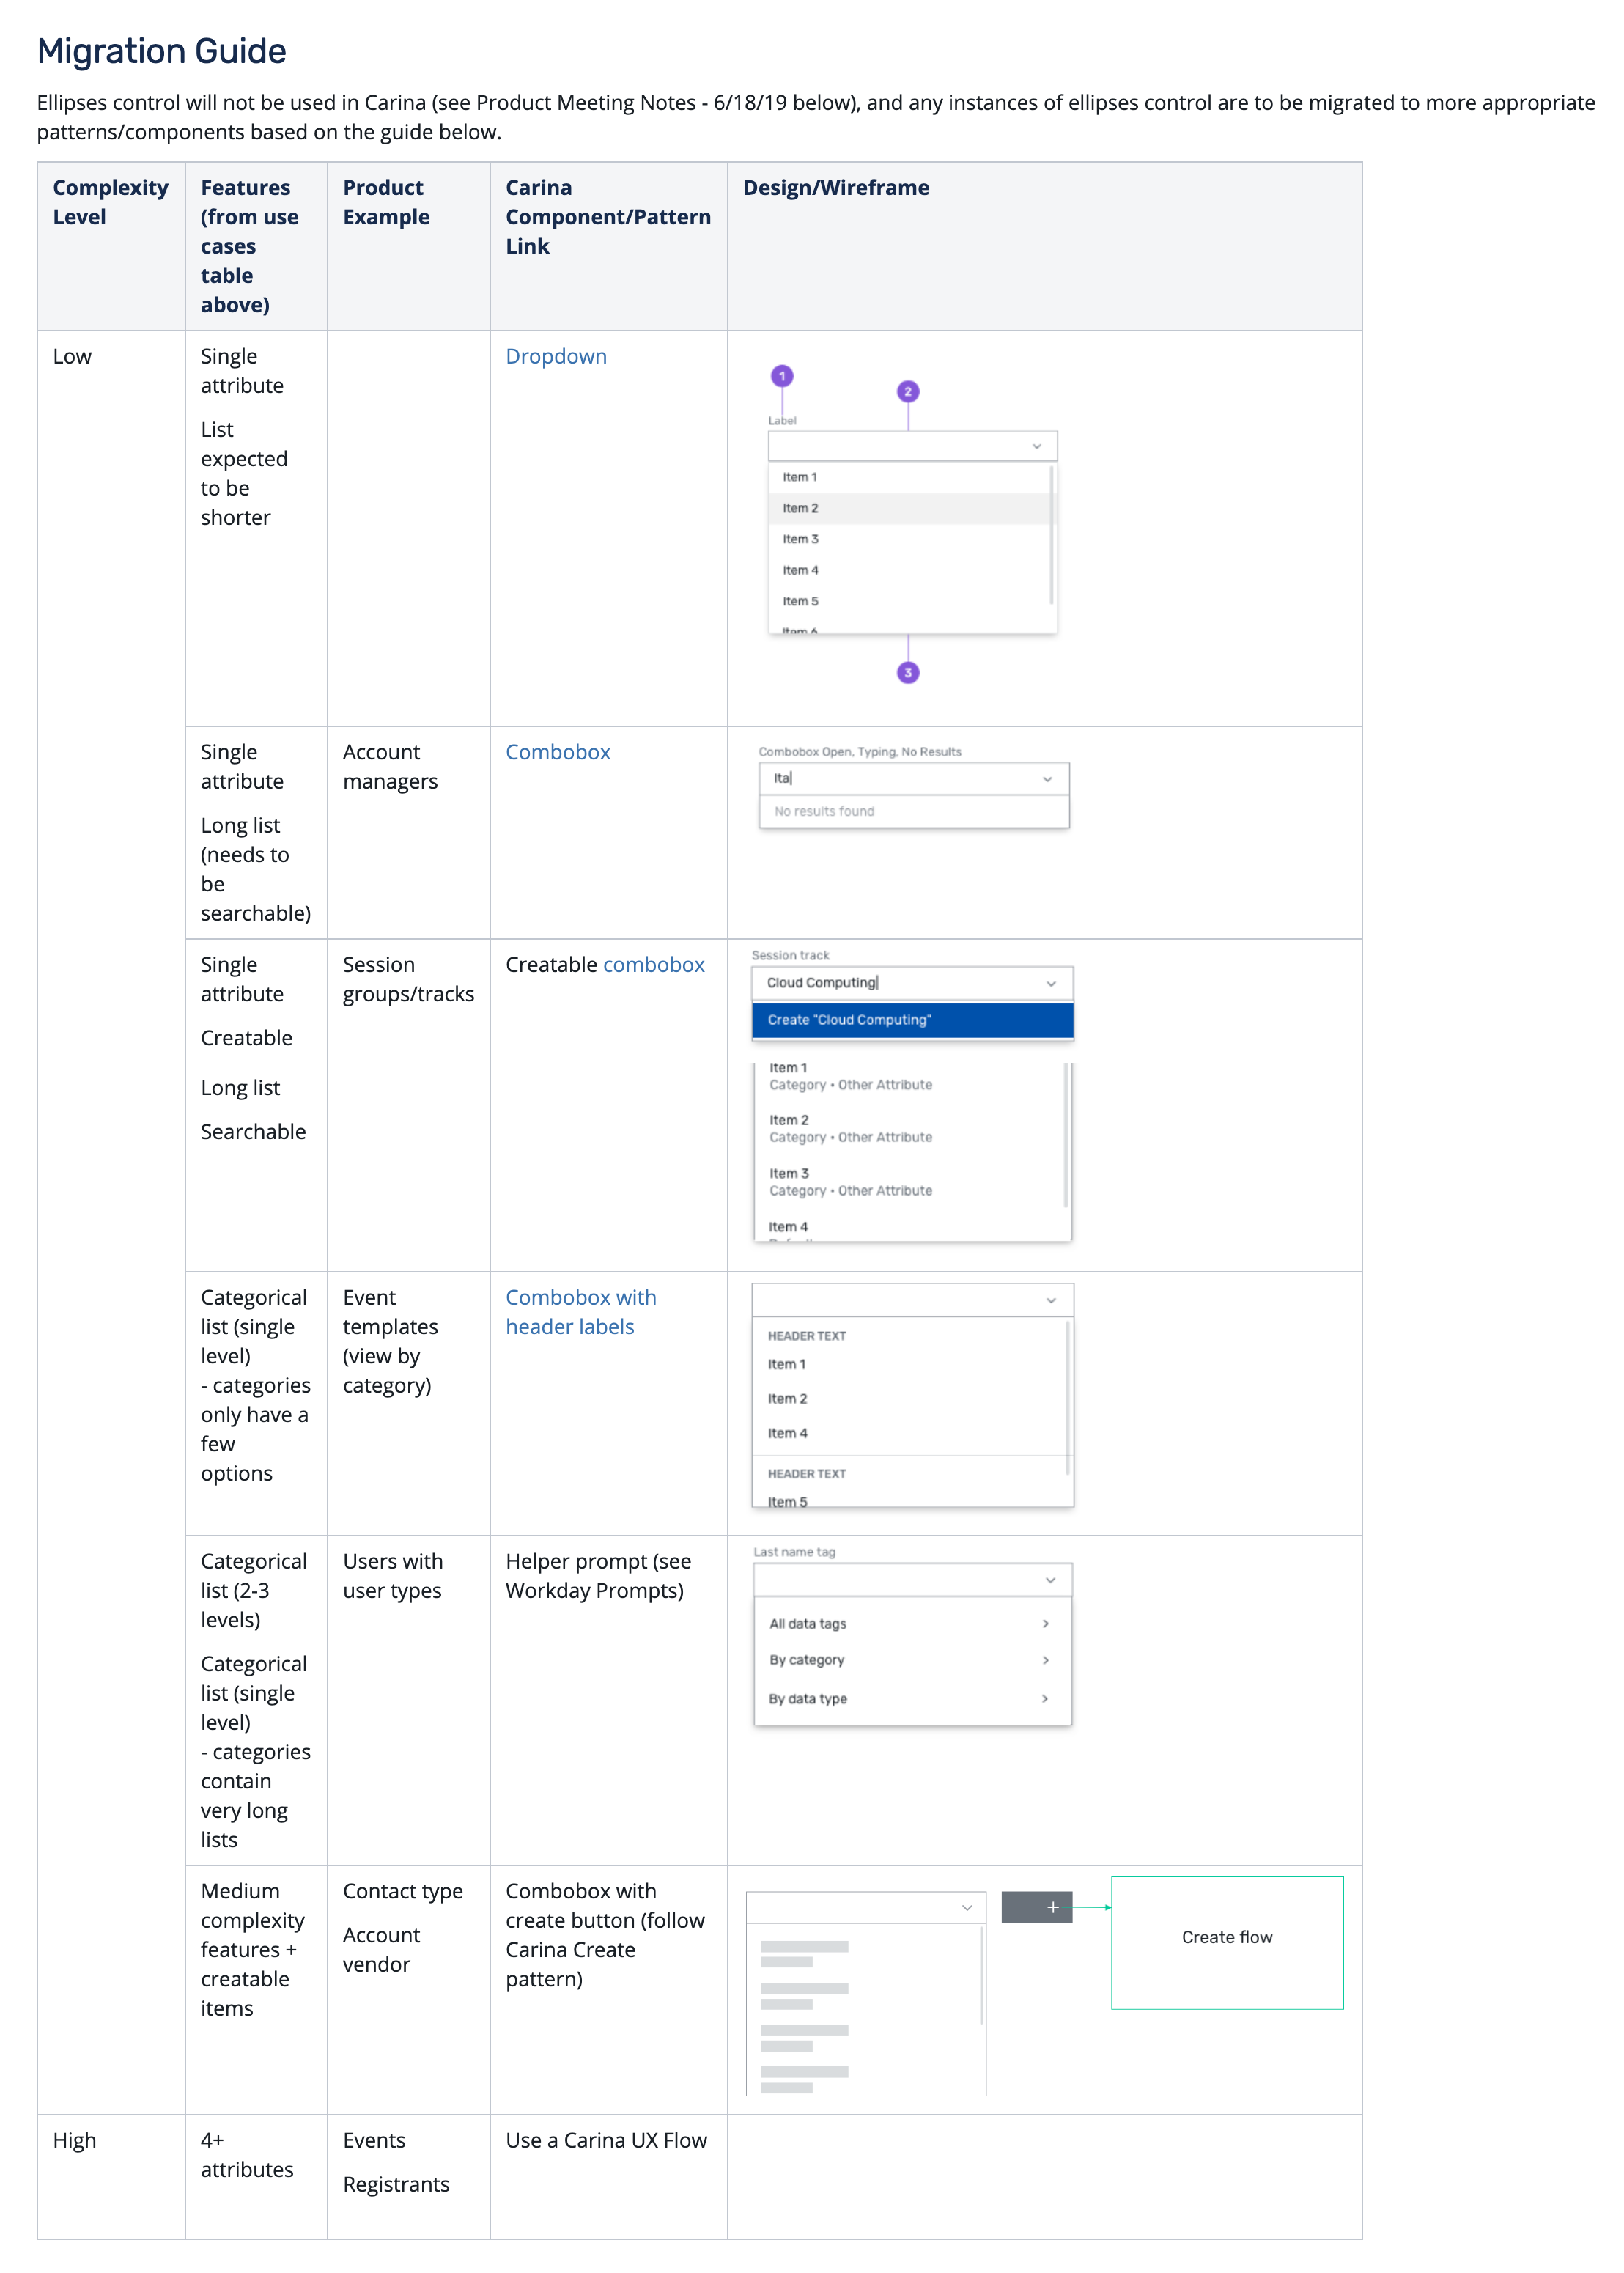Click the 'Account vendor' product example
The width and height of the screenshot is (1624, 2273).
coord(381,1949)
